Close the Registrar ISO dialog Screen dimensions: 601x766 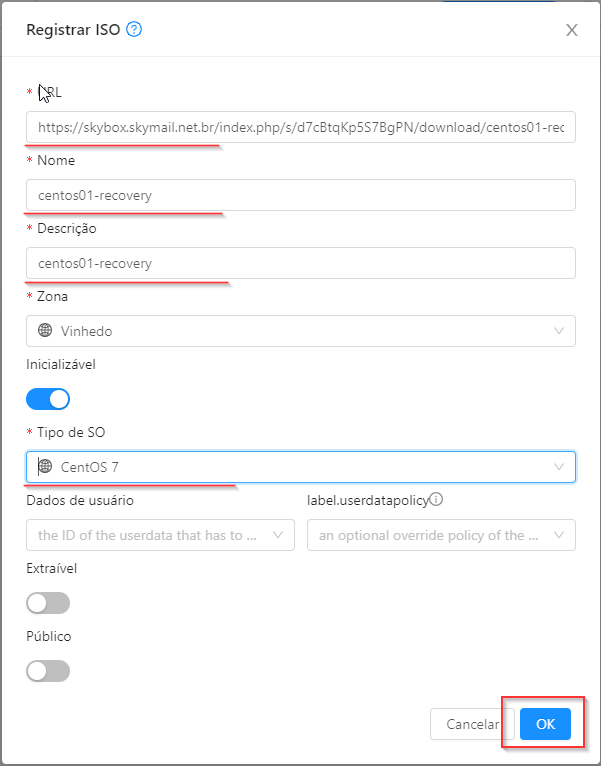[x=572, y=30]
